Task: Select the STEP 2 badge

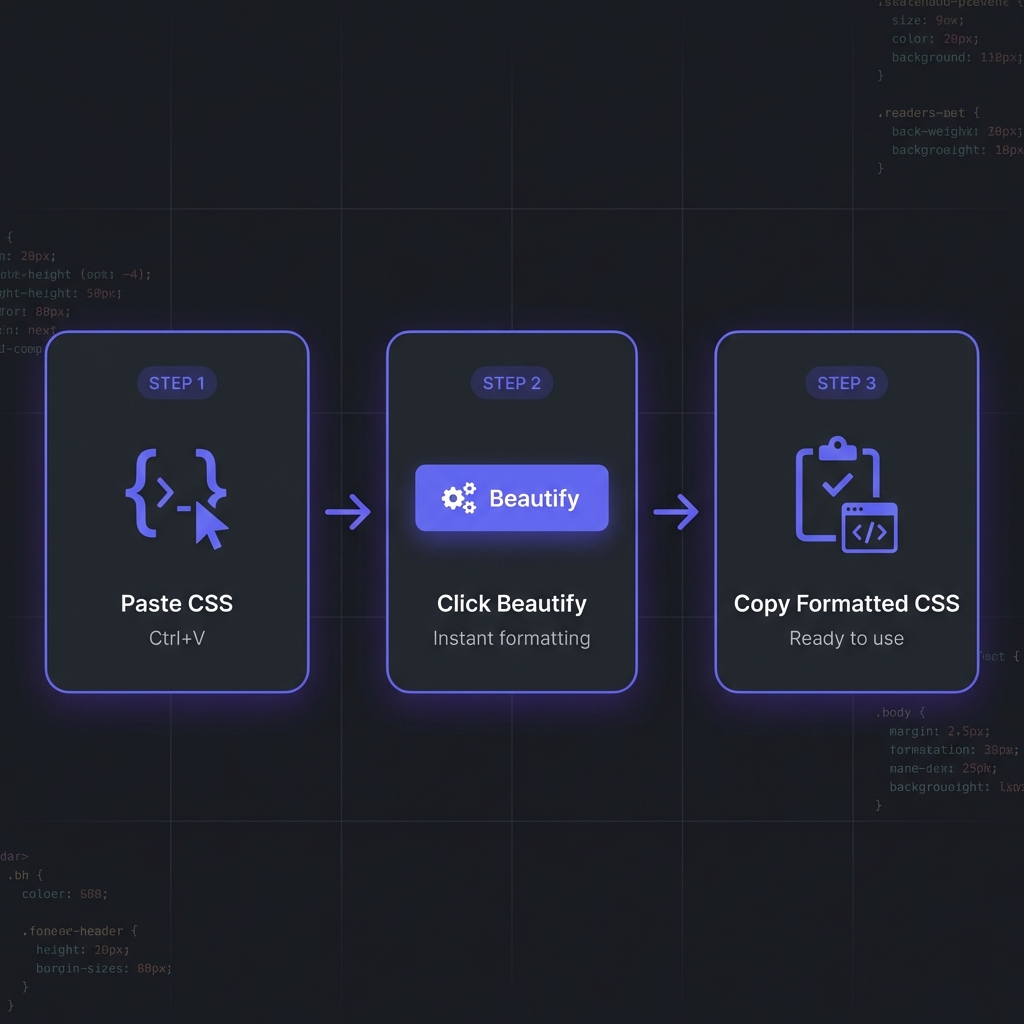Action: [x=511, y=383]
